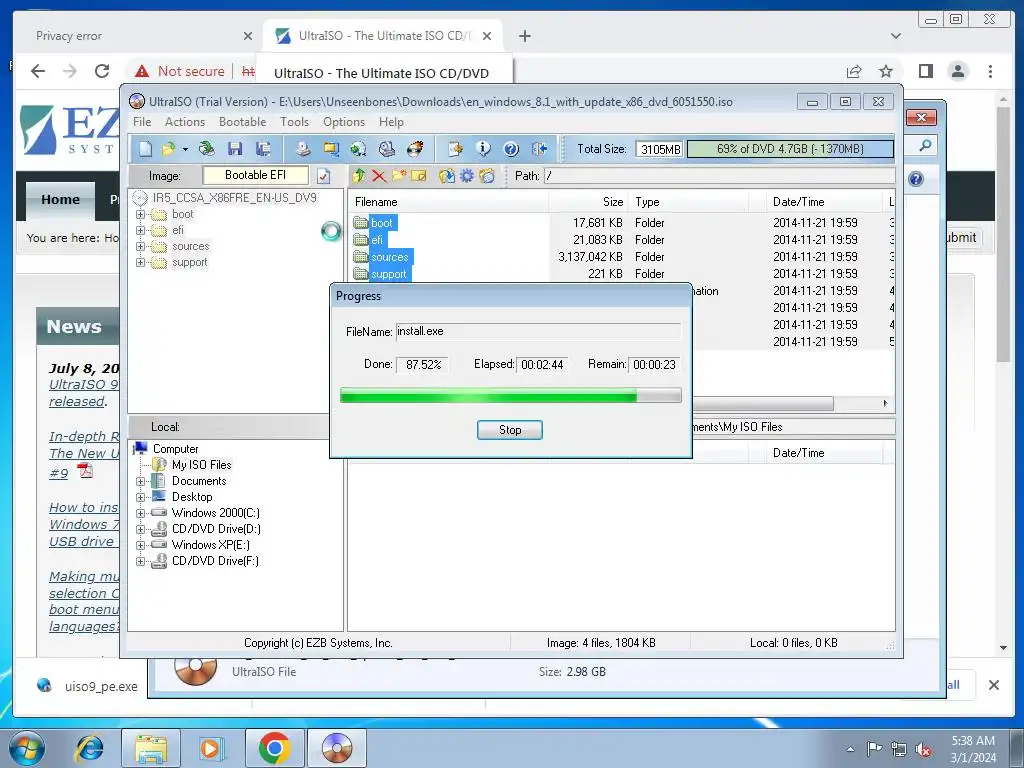Reload the page in Chrome
This screenshot has width=1024, height=768.
coord(102,71)
